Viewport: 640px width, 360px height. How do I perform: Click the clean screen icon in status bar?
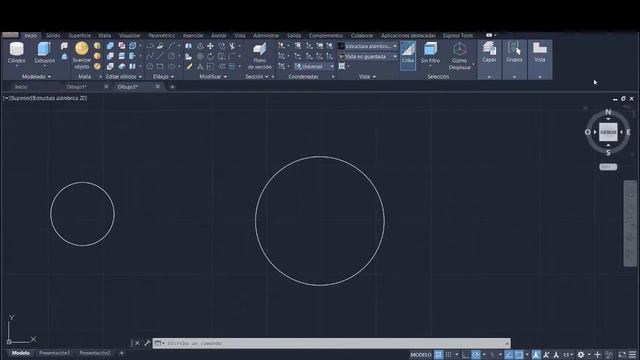pos(622,355)
